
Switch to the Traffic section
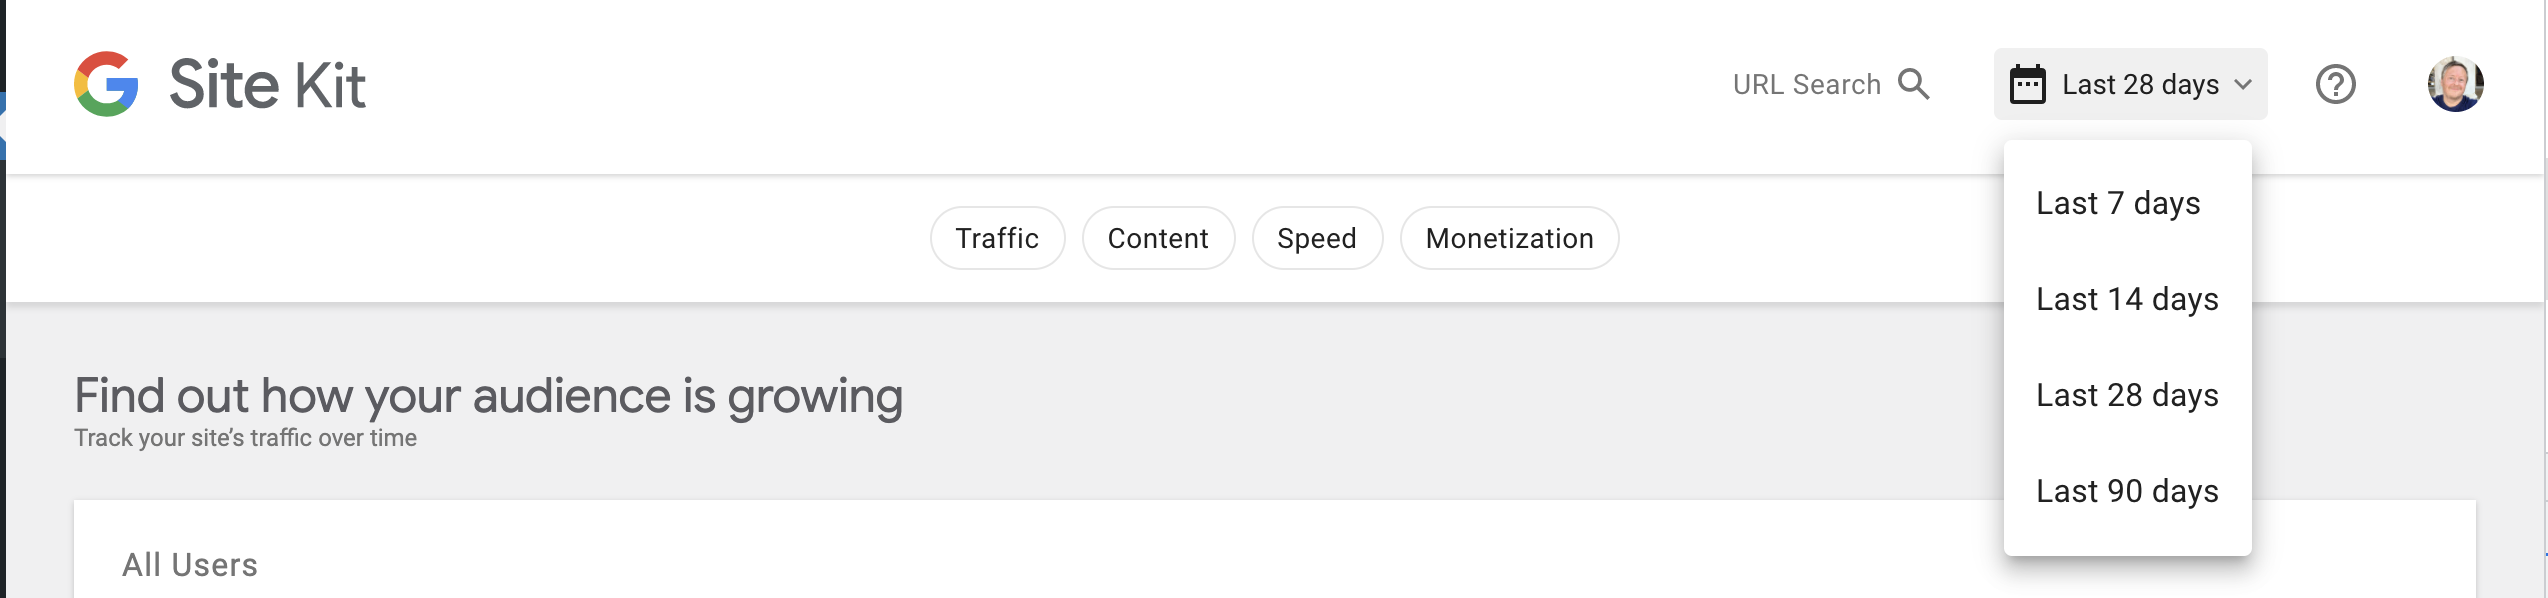[x=997, y=238]
